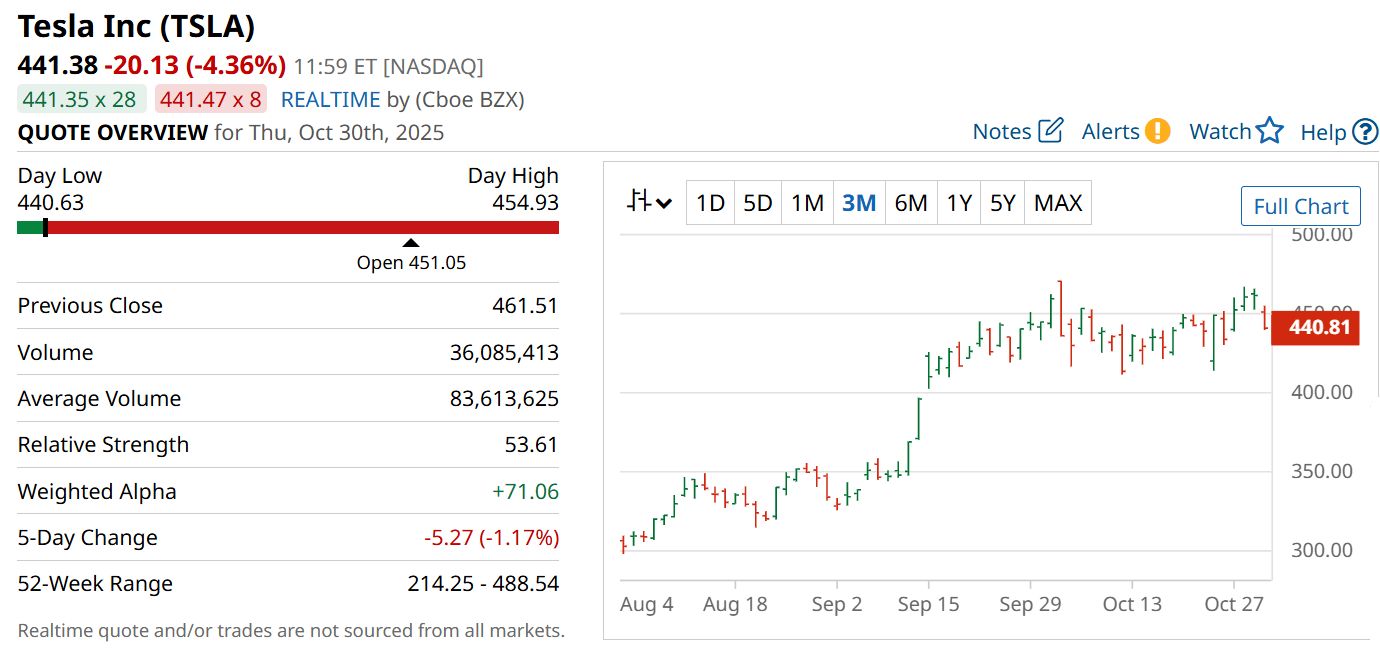This screenshot has height=649, width=1380.
Task: Open the Alerts link
Action: 1110,132
